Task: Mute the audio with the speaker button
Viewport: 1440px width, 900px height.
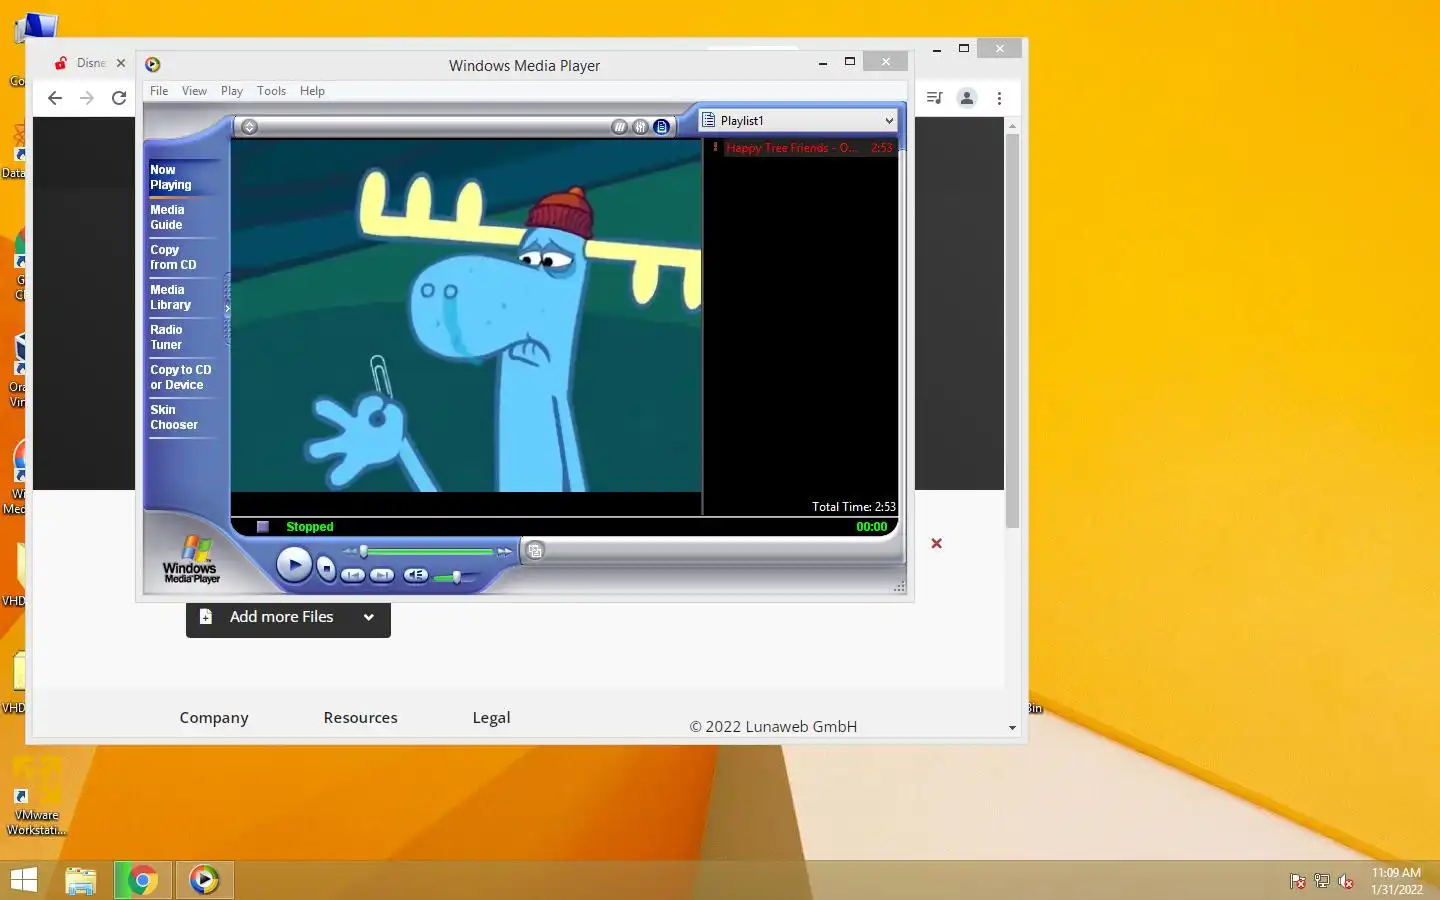Action: click(416, 575)
